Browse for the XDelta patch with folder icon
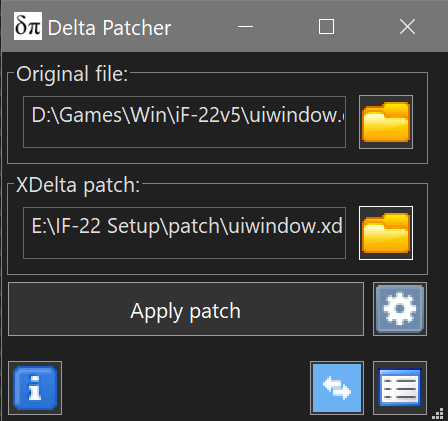The image size is (448, 421). point(386,233)
